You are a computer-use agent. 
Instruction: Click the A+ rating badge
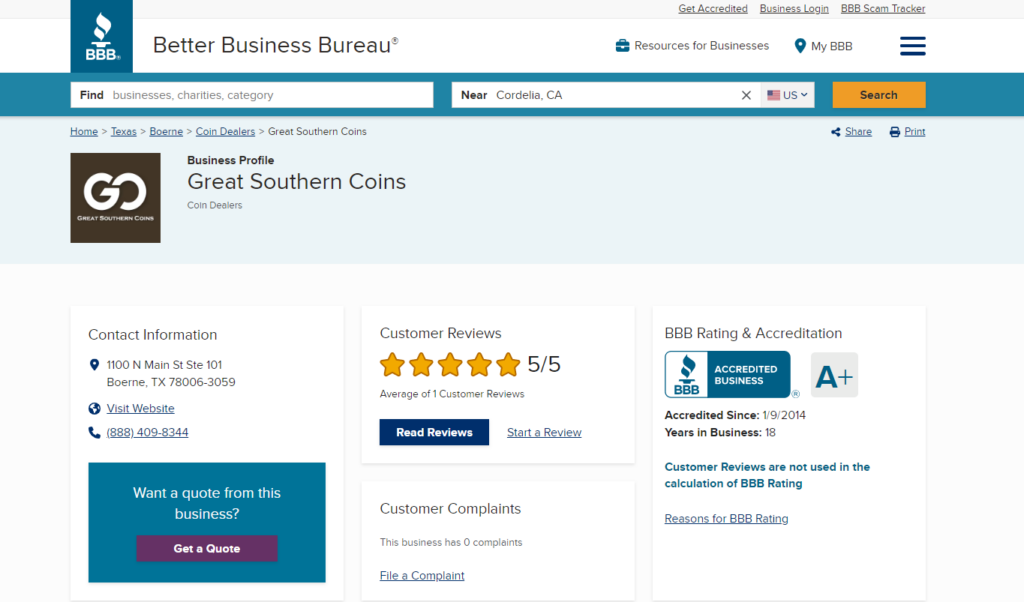tap(834, 375)
